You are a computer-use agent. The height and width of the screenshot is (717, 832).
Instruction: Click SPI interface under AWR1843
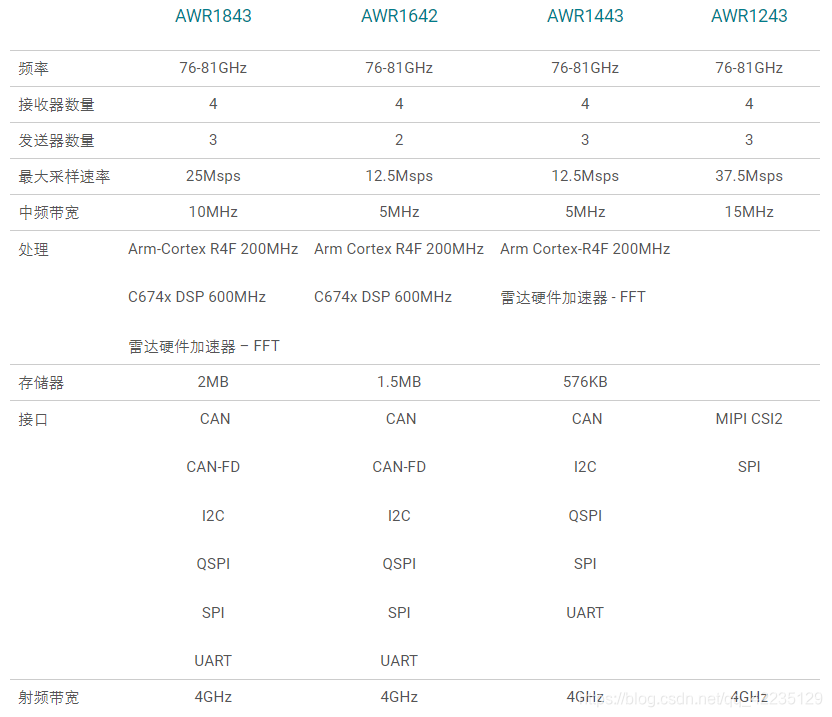pos(213,612)
